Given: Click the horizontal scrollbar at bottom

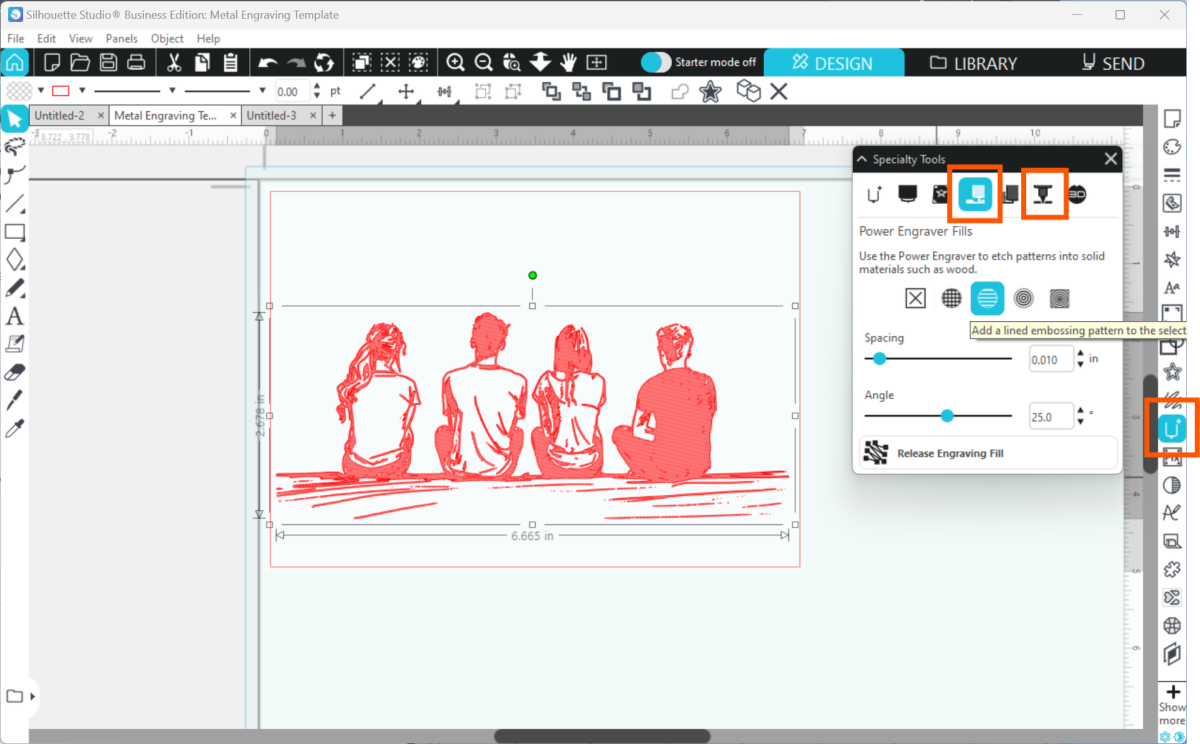Looking at the screenshot, I should [x=602, y=737].
